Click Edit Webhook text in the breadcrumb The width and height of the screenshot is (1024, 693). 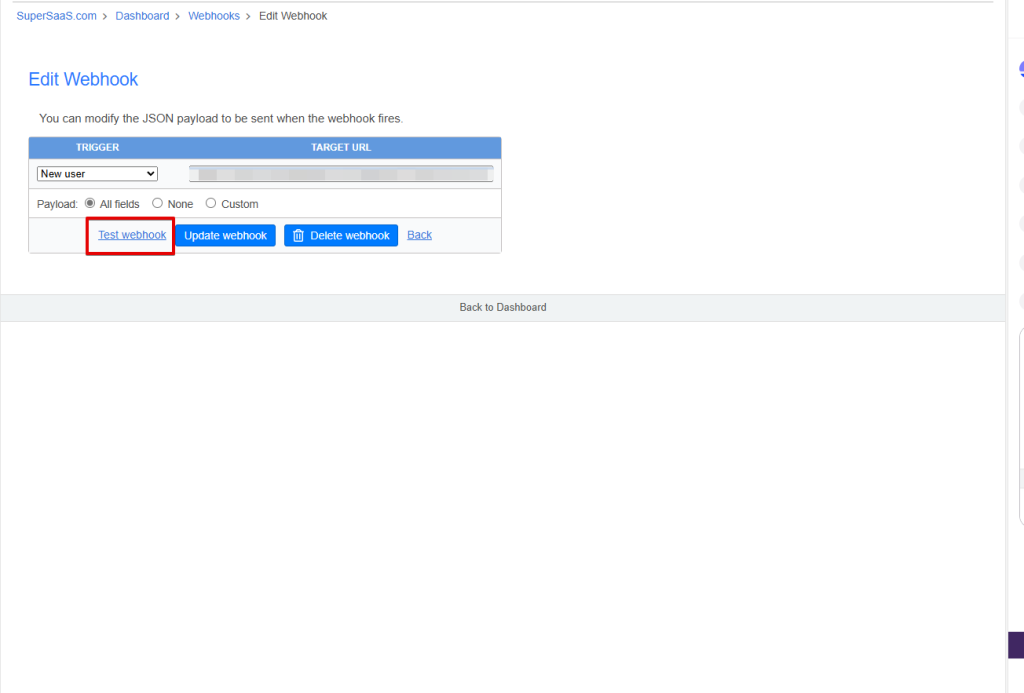tap(293, 16)
